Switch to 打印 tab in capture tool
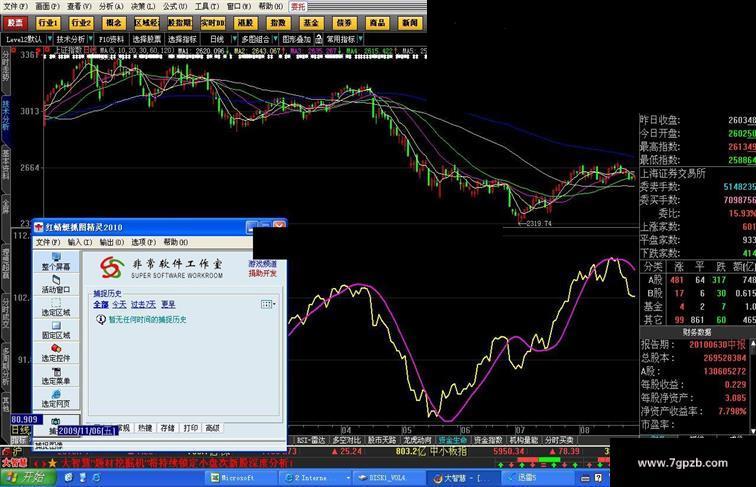The width and height of the screenshot is (756, 487). tap(190, 428)
